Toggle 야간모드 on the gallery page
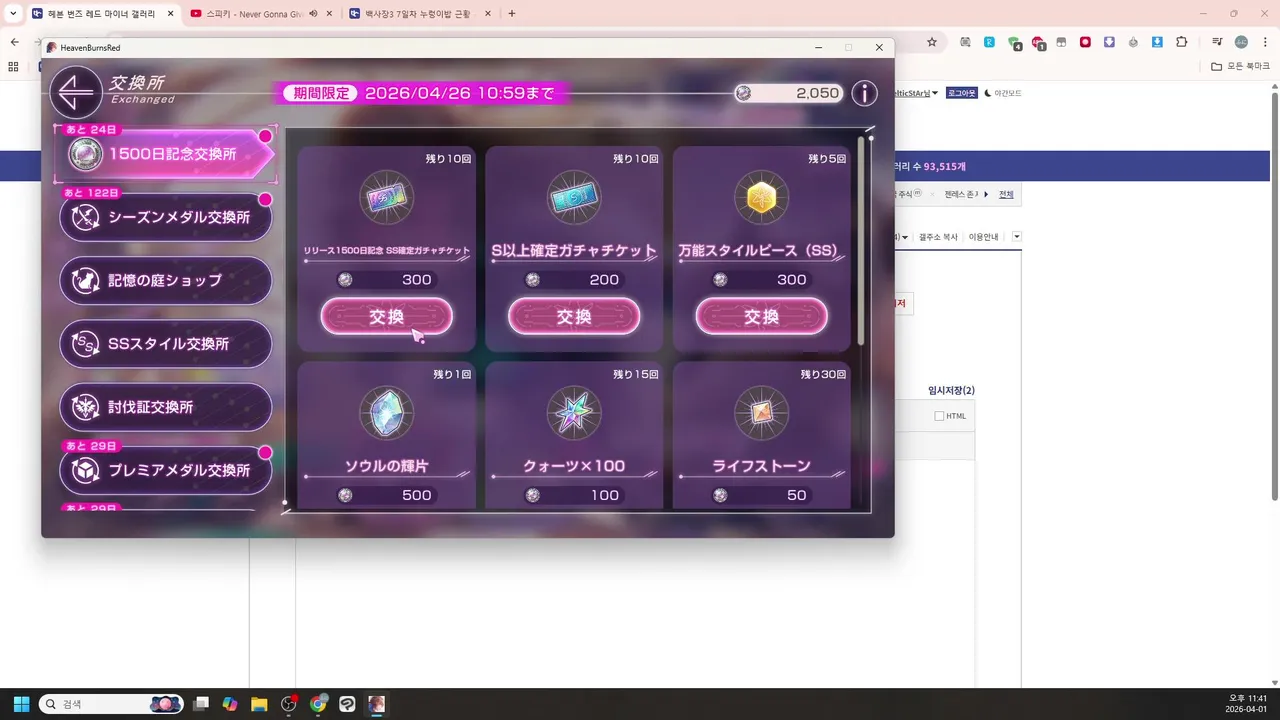1280x720 pixels. pyautogui.click(x=1003, y=93)
